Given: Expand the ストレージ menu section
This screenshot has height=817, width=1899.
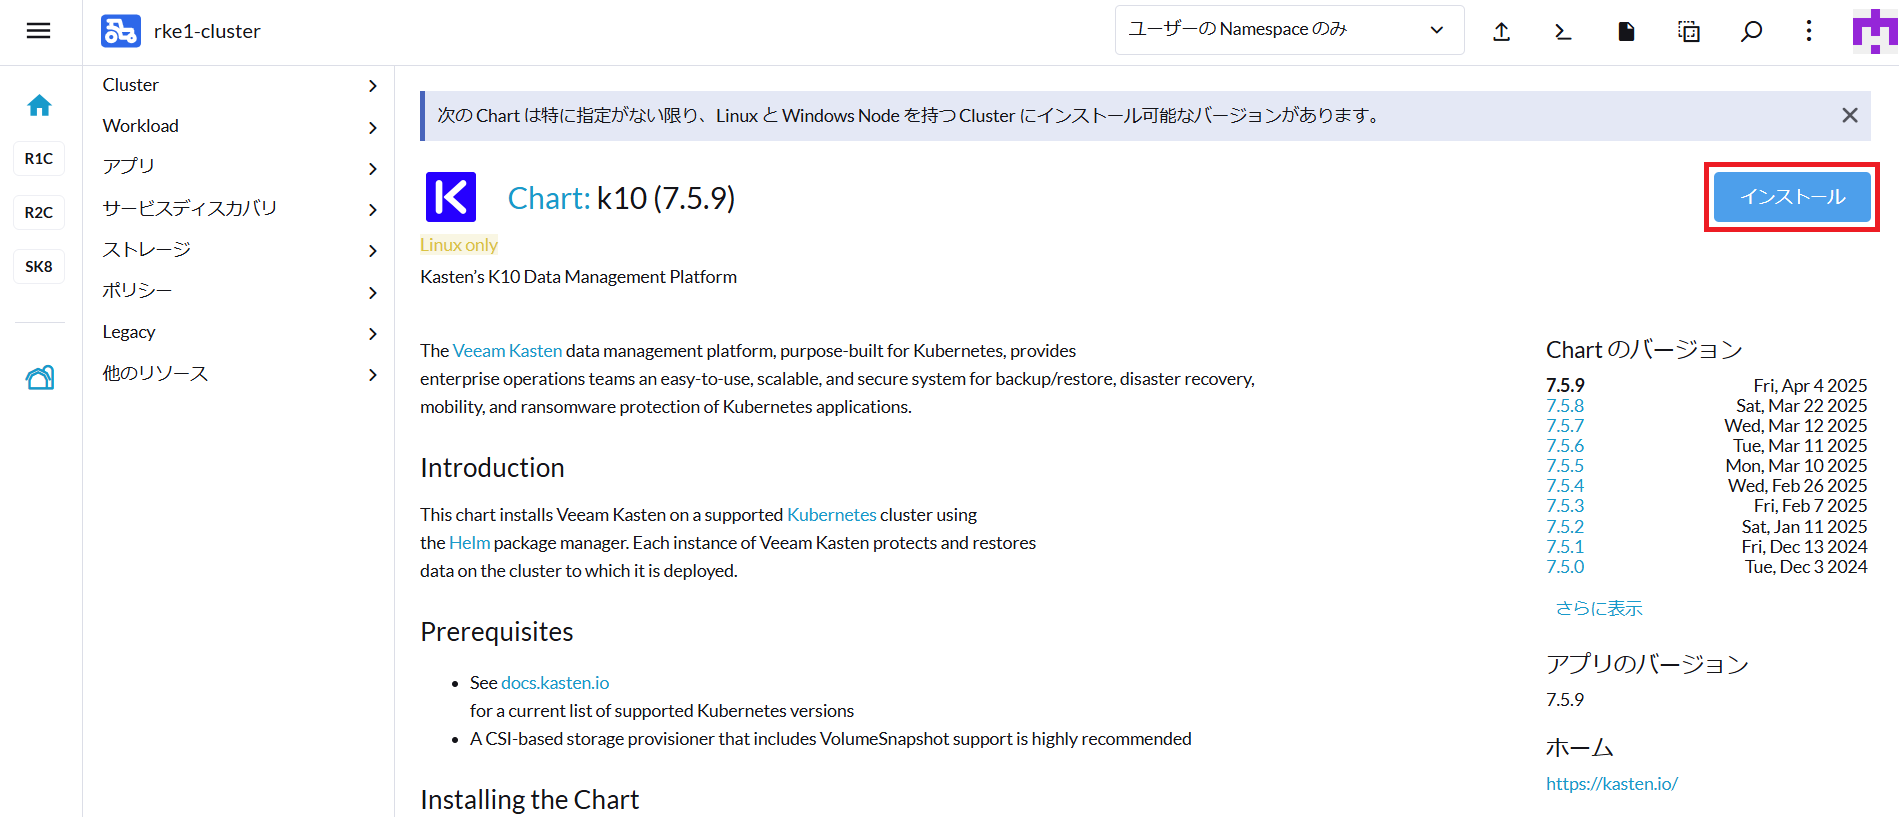Looking at the screenshot, I should [373, 250].
